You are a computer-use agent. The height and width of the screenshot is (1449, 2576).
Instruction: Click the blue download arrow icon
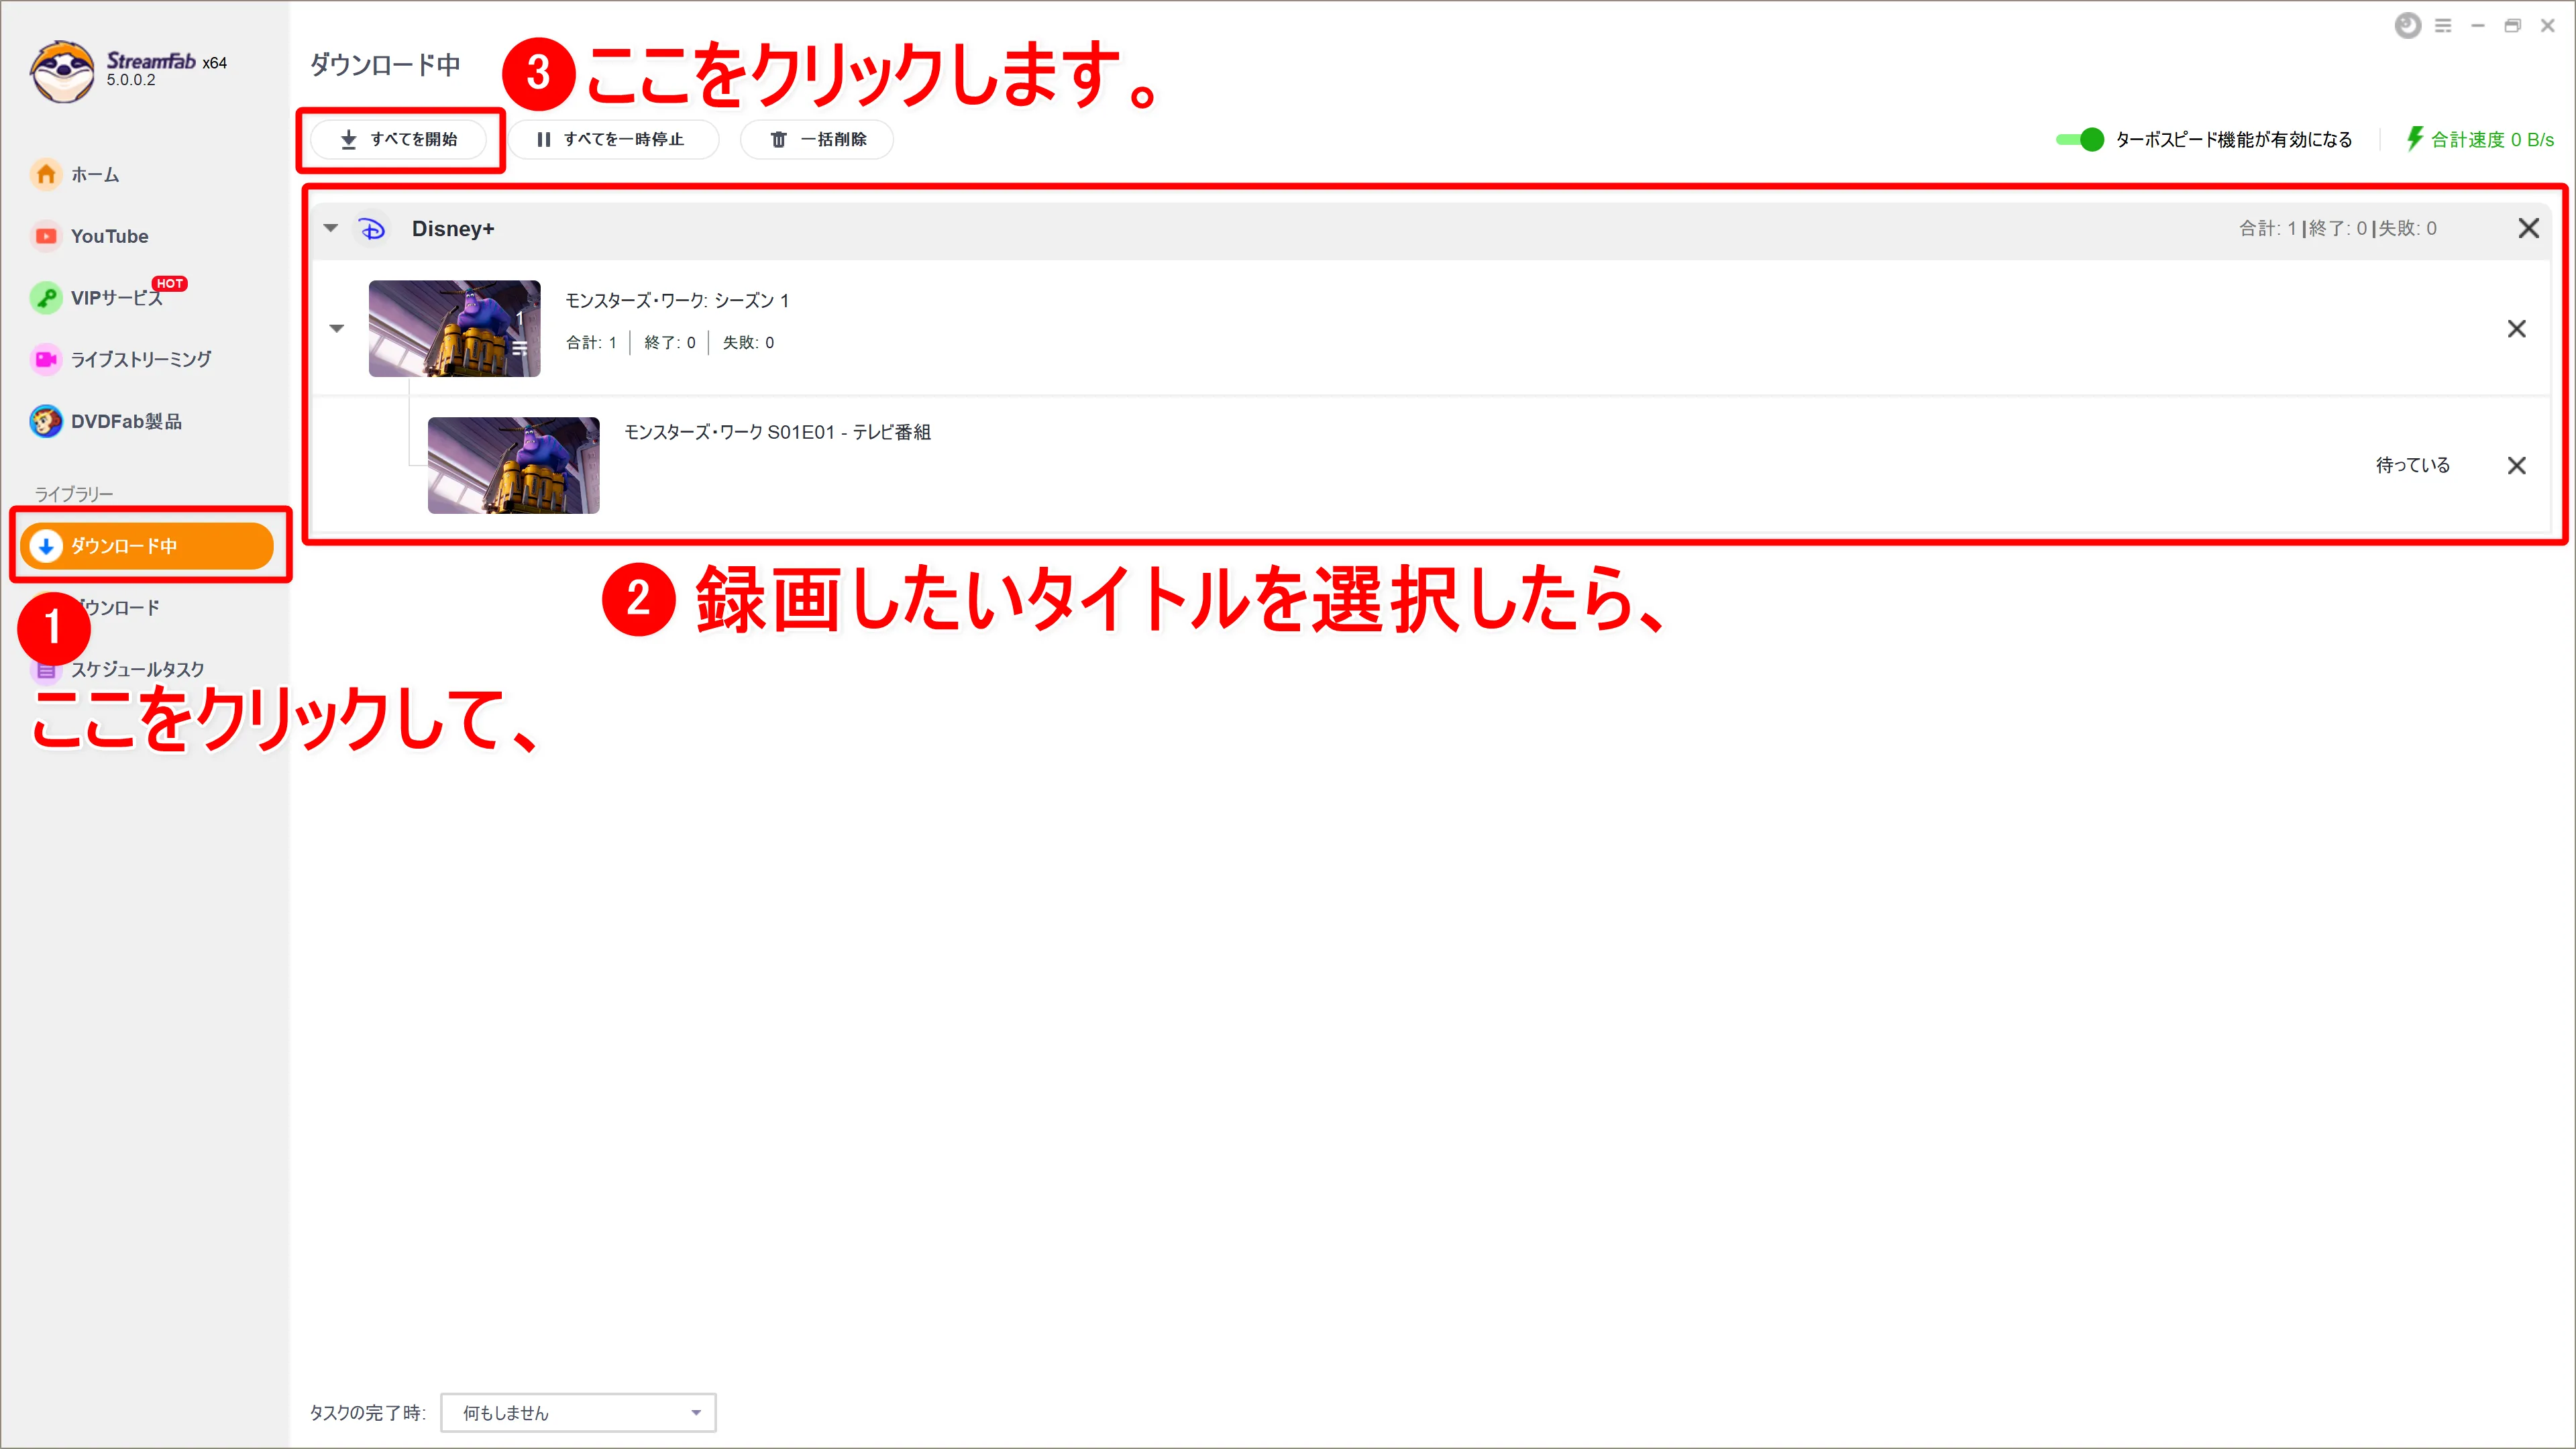[x=46, y=546]
